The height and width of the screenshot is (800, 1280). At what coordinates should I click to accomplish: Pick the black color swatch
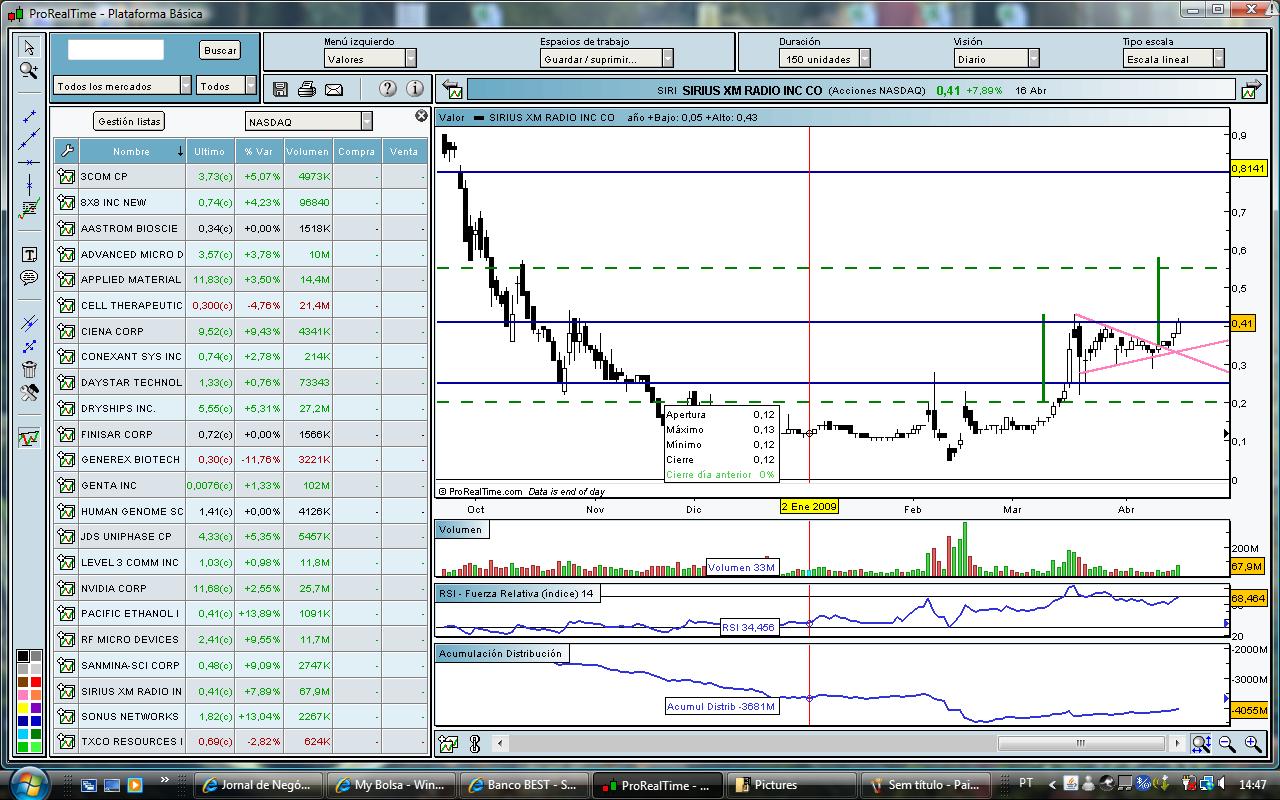23,657
